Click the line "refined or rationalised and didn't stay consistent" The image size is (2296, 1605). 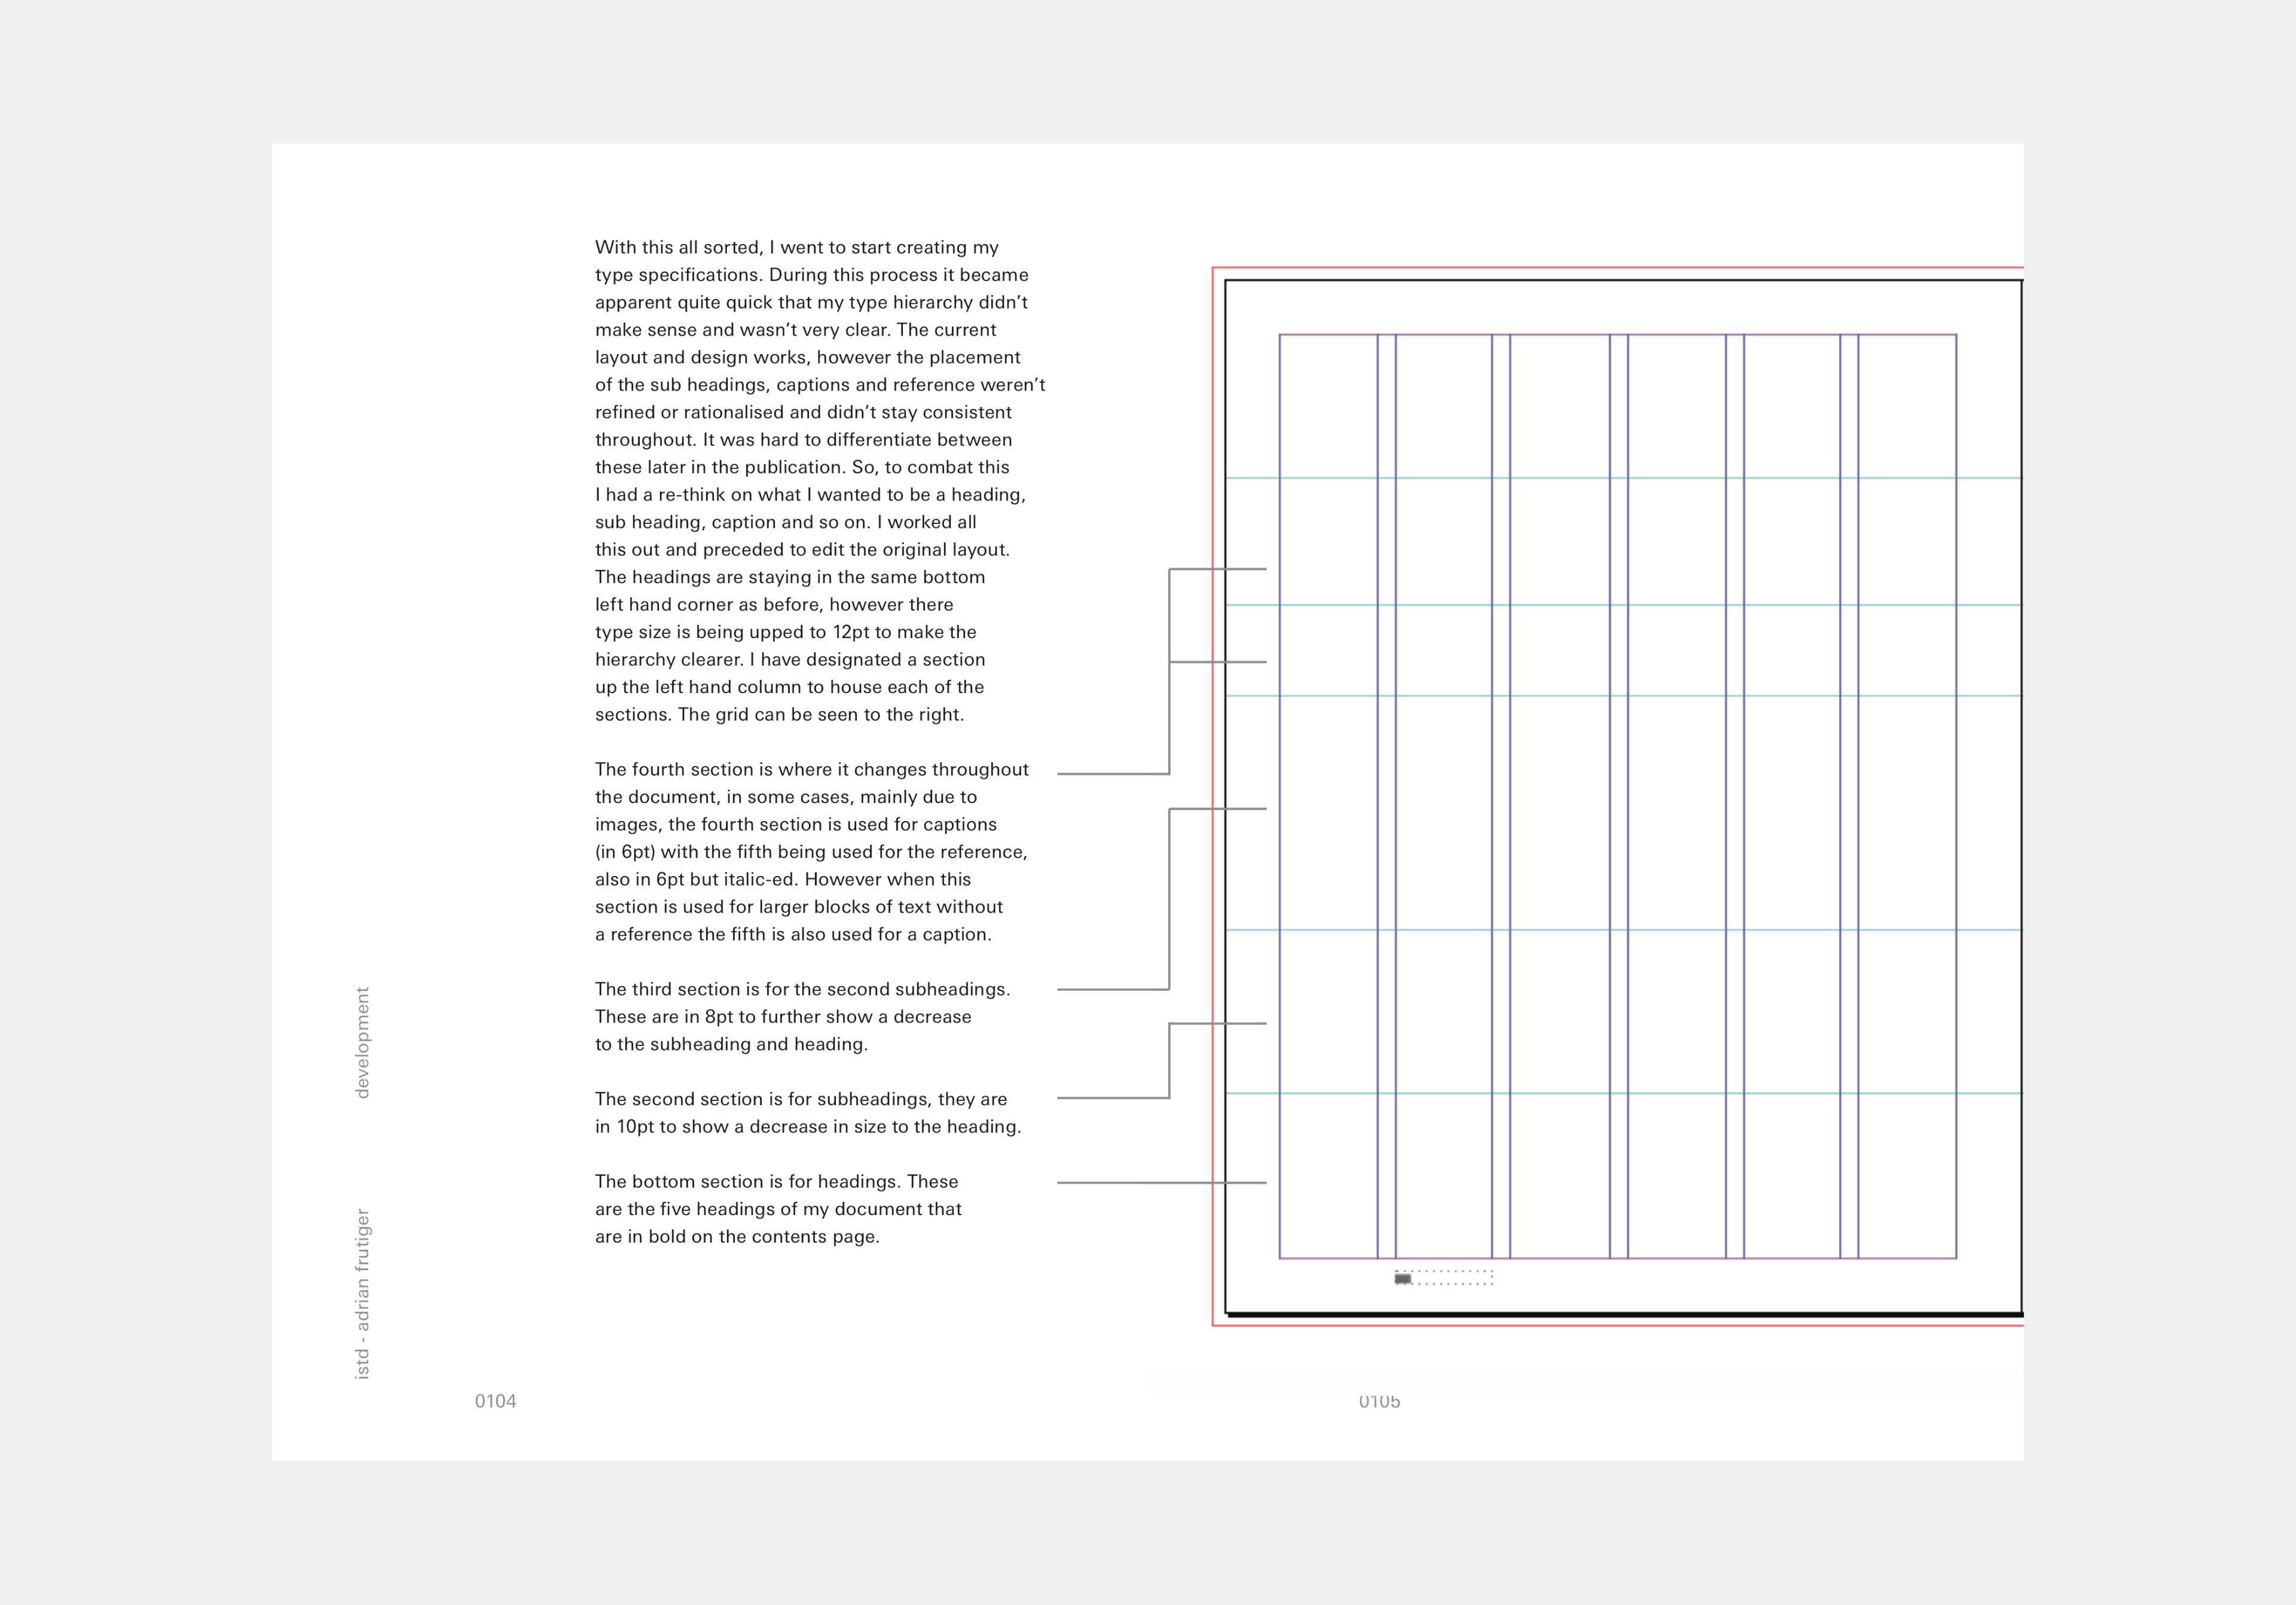click(x=803, y=412)
